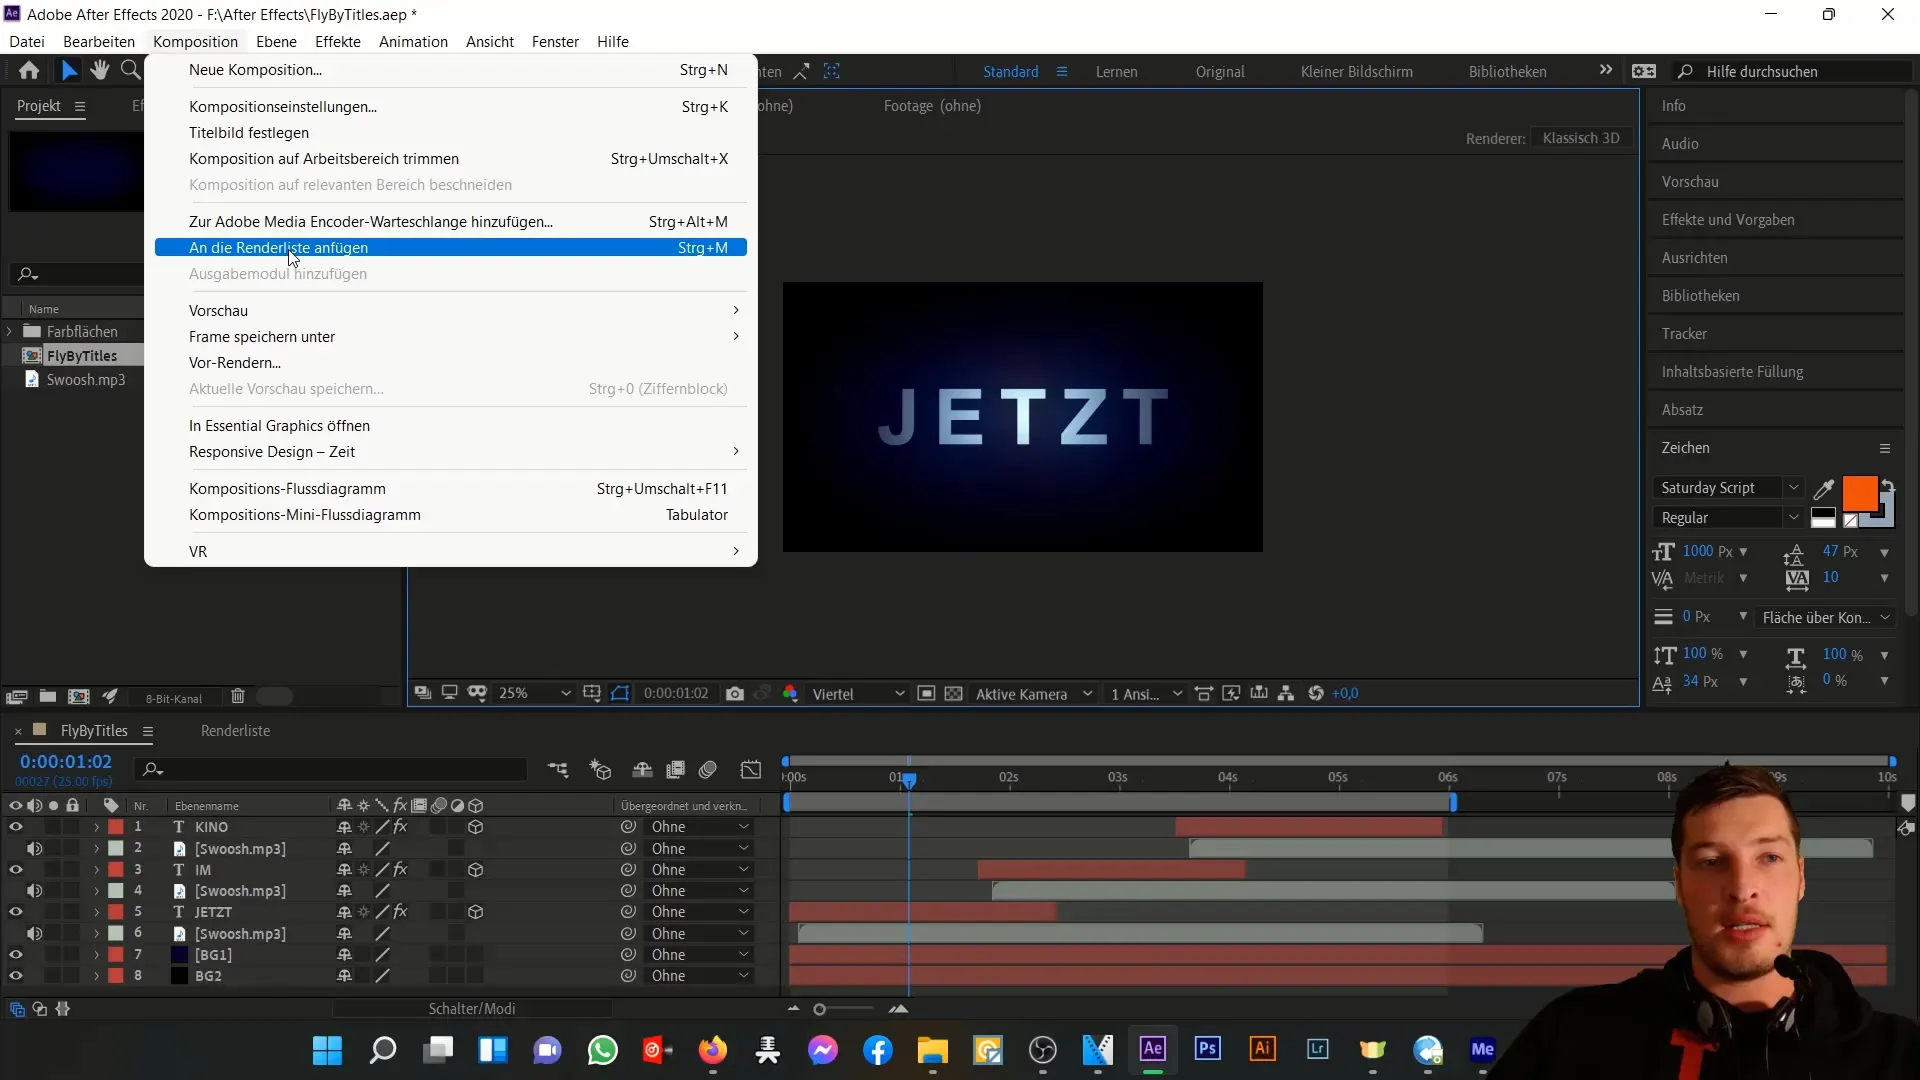The image size is (1920, 1080).
Task: Expand layer 1 KINO properties
Action: 97,828
